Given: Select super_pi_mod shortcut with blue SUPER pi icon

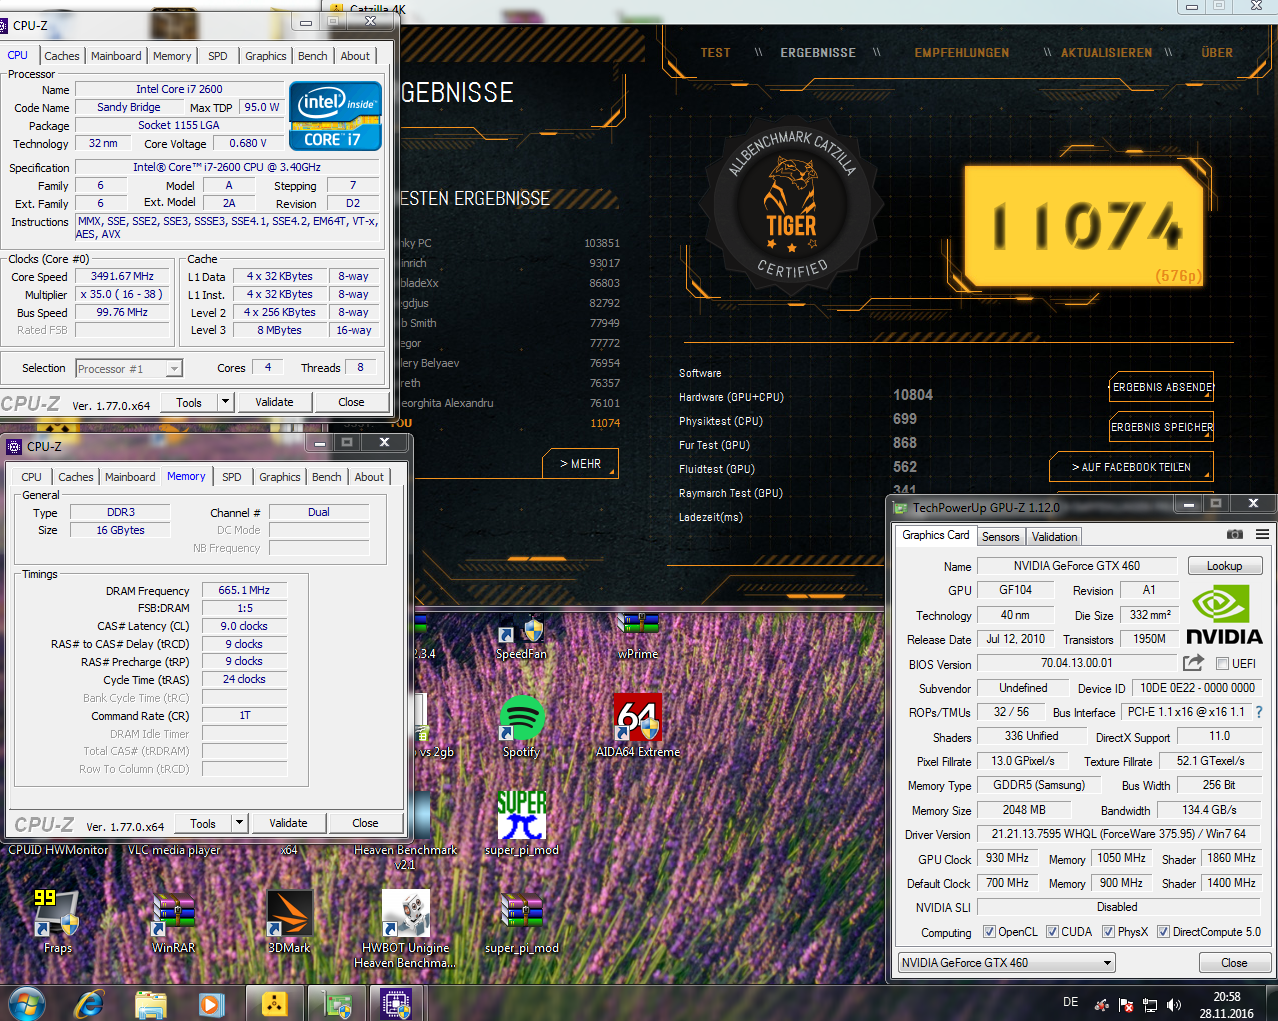Looking at the screenshot, I should [x=521, y=823].
